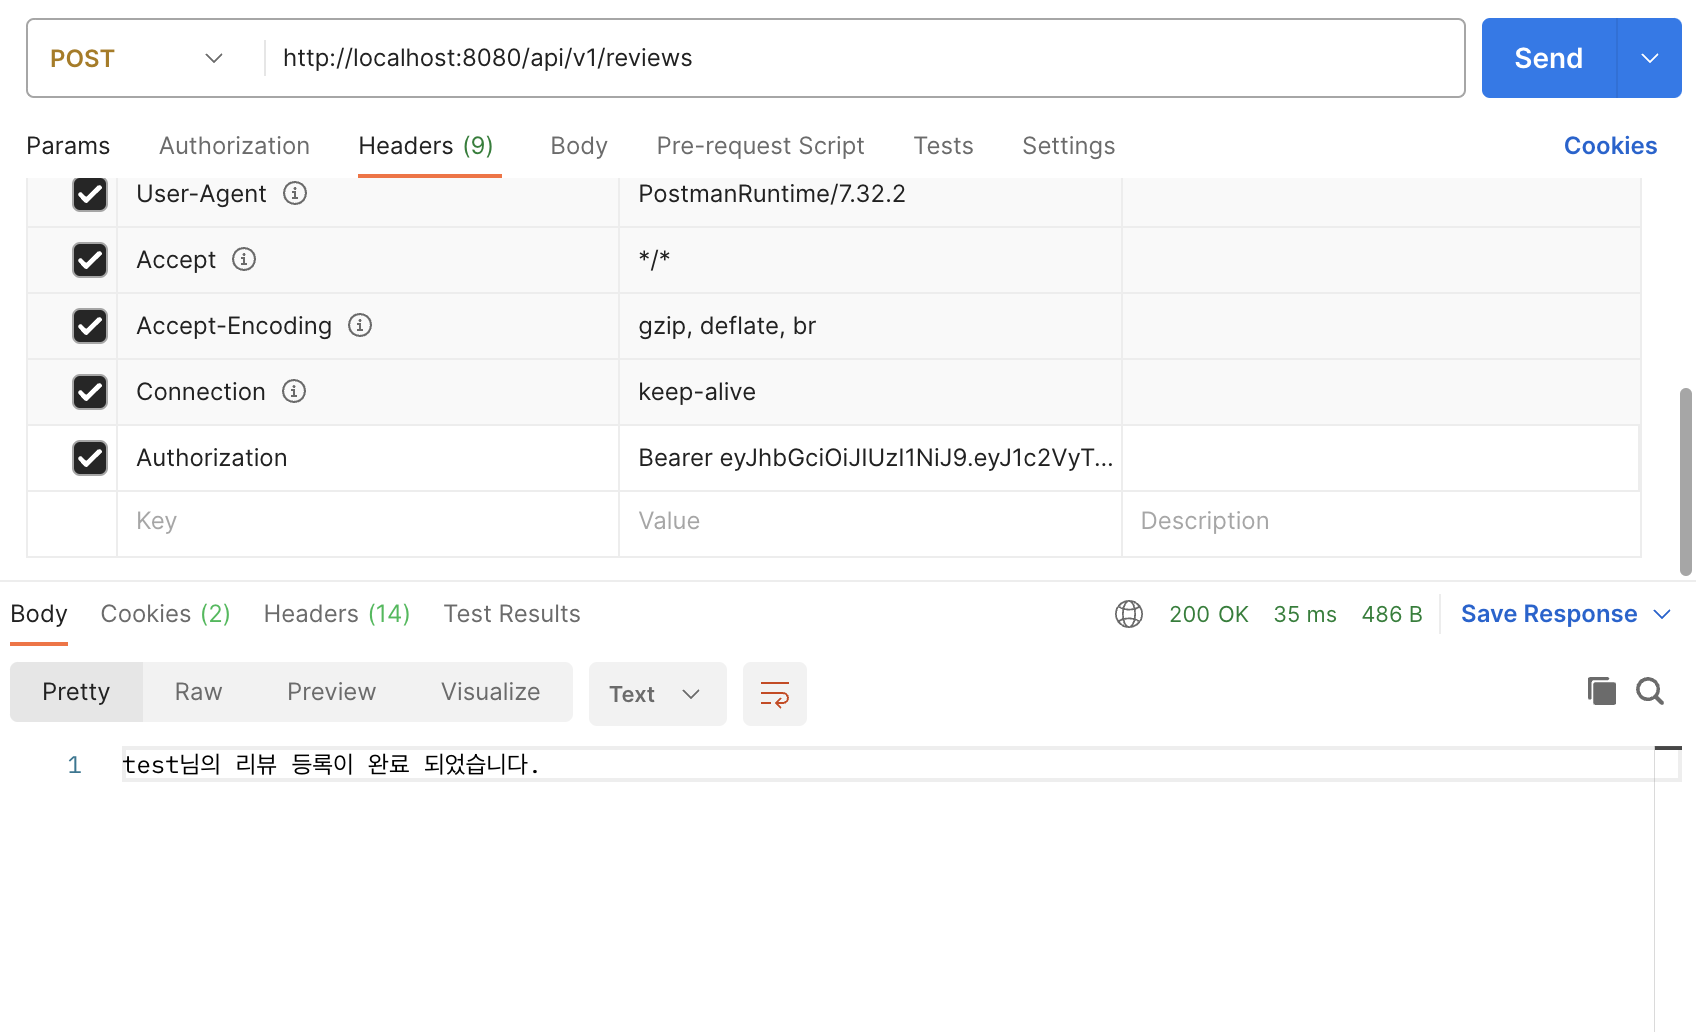Click the 35 ms response time
The height and width of the screenshot is (1032, 1696).
[1304, 614]
